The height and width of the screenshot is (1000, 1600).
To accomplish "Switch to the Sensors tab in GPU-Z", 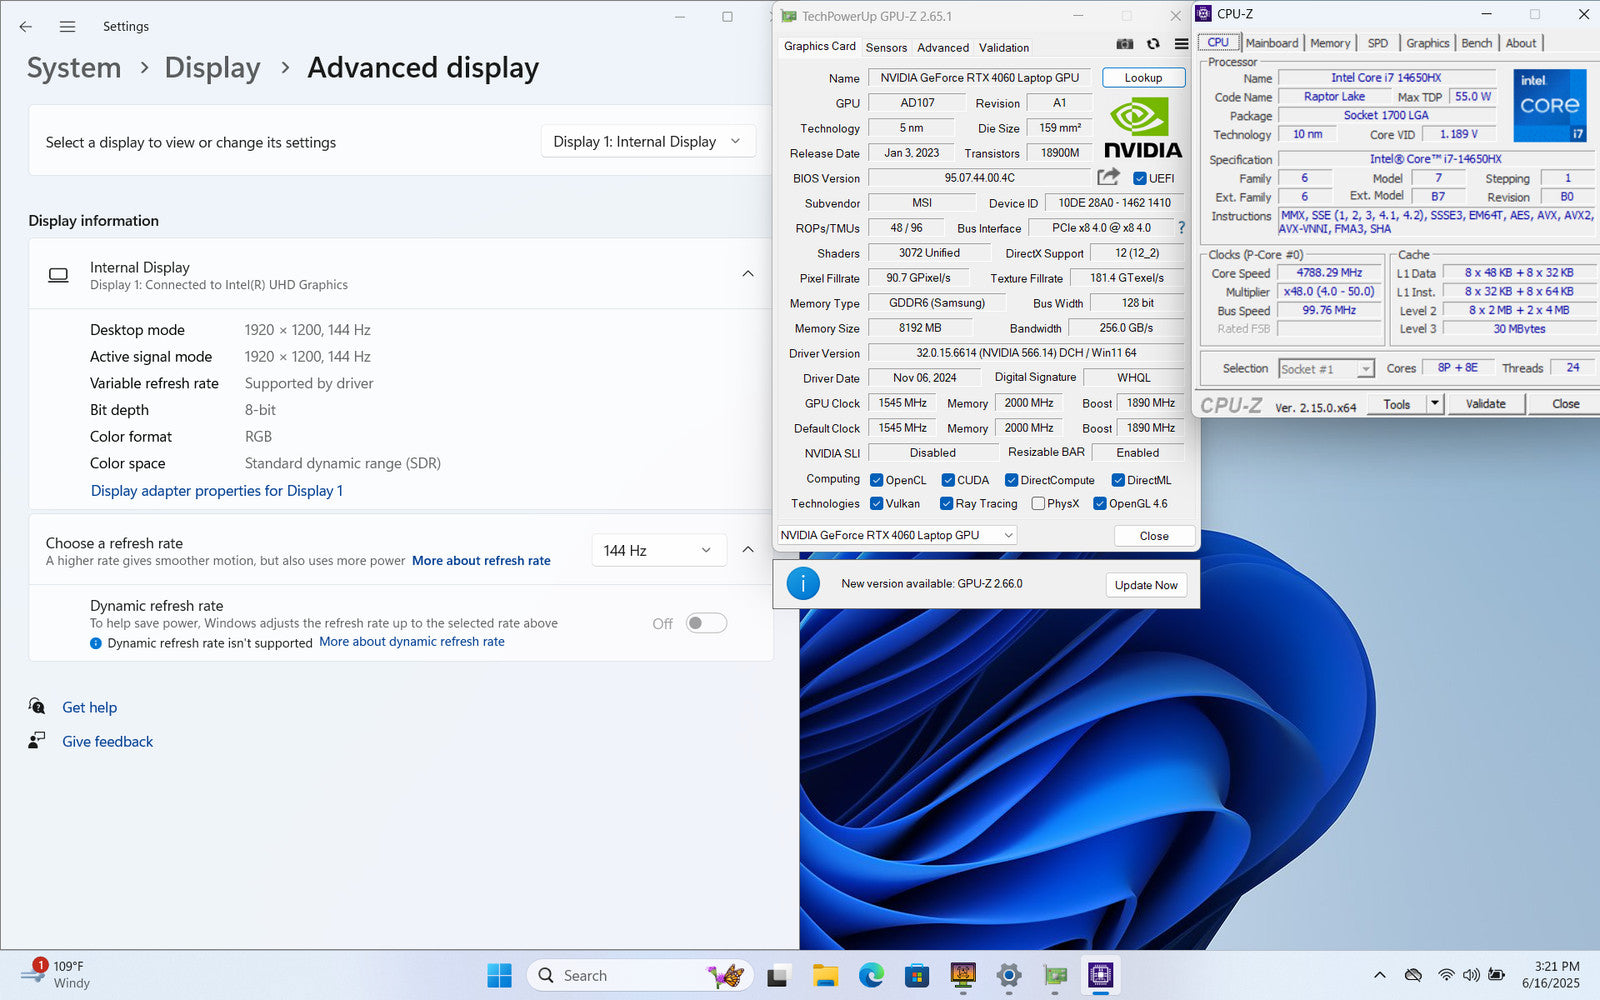I will 886,47.
